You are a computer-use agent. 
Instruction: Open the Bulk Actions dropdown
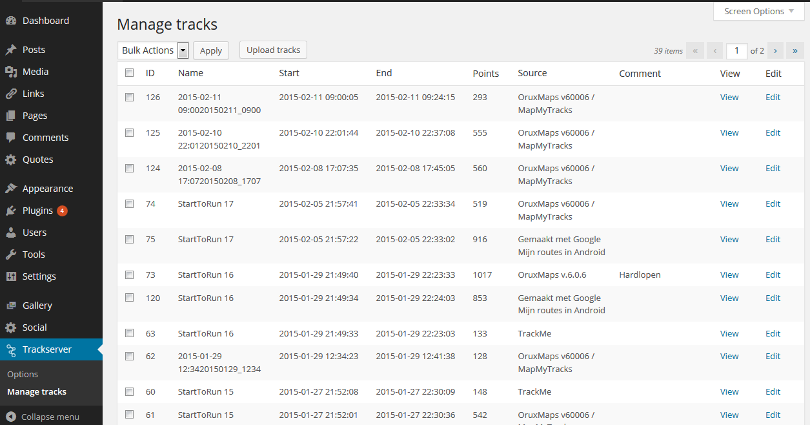153,50
